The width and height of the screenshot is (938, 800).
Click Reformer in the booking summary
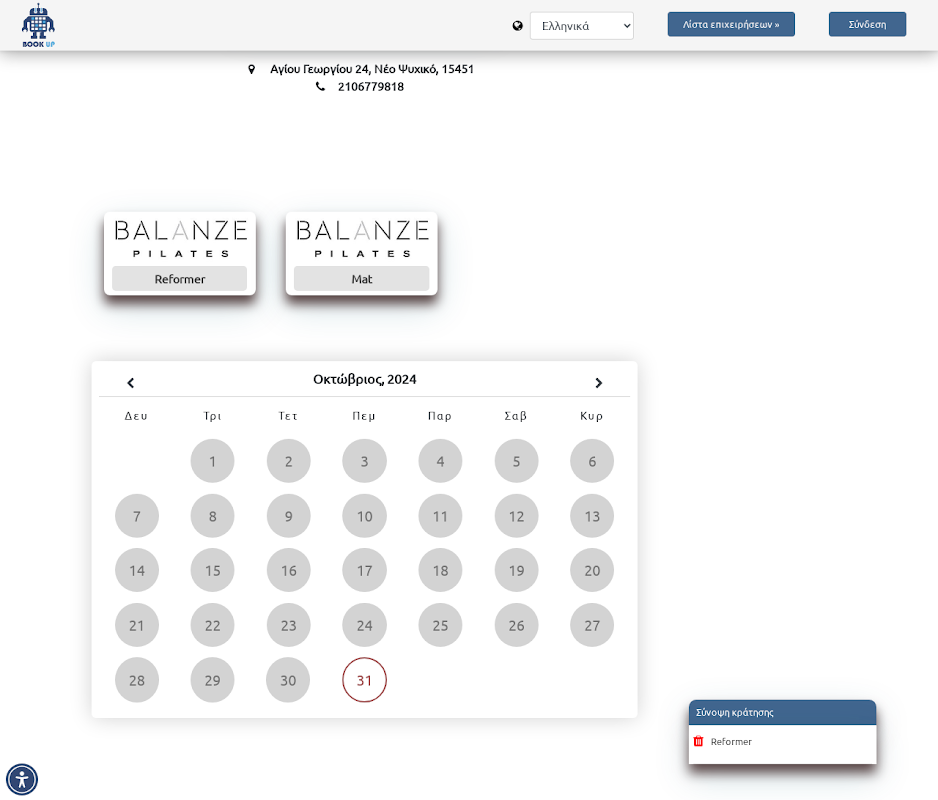[731, 741]
